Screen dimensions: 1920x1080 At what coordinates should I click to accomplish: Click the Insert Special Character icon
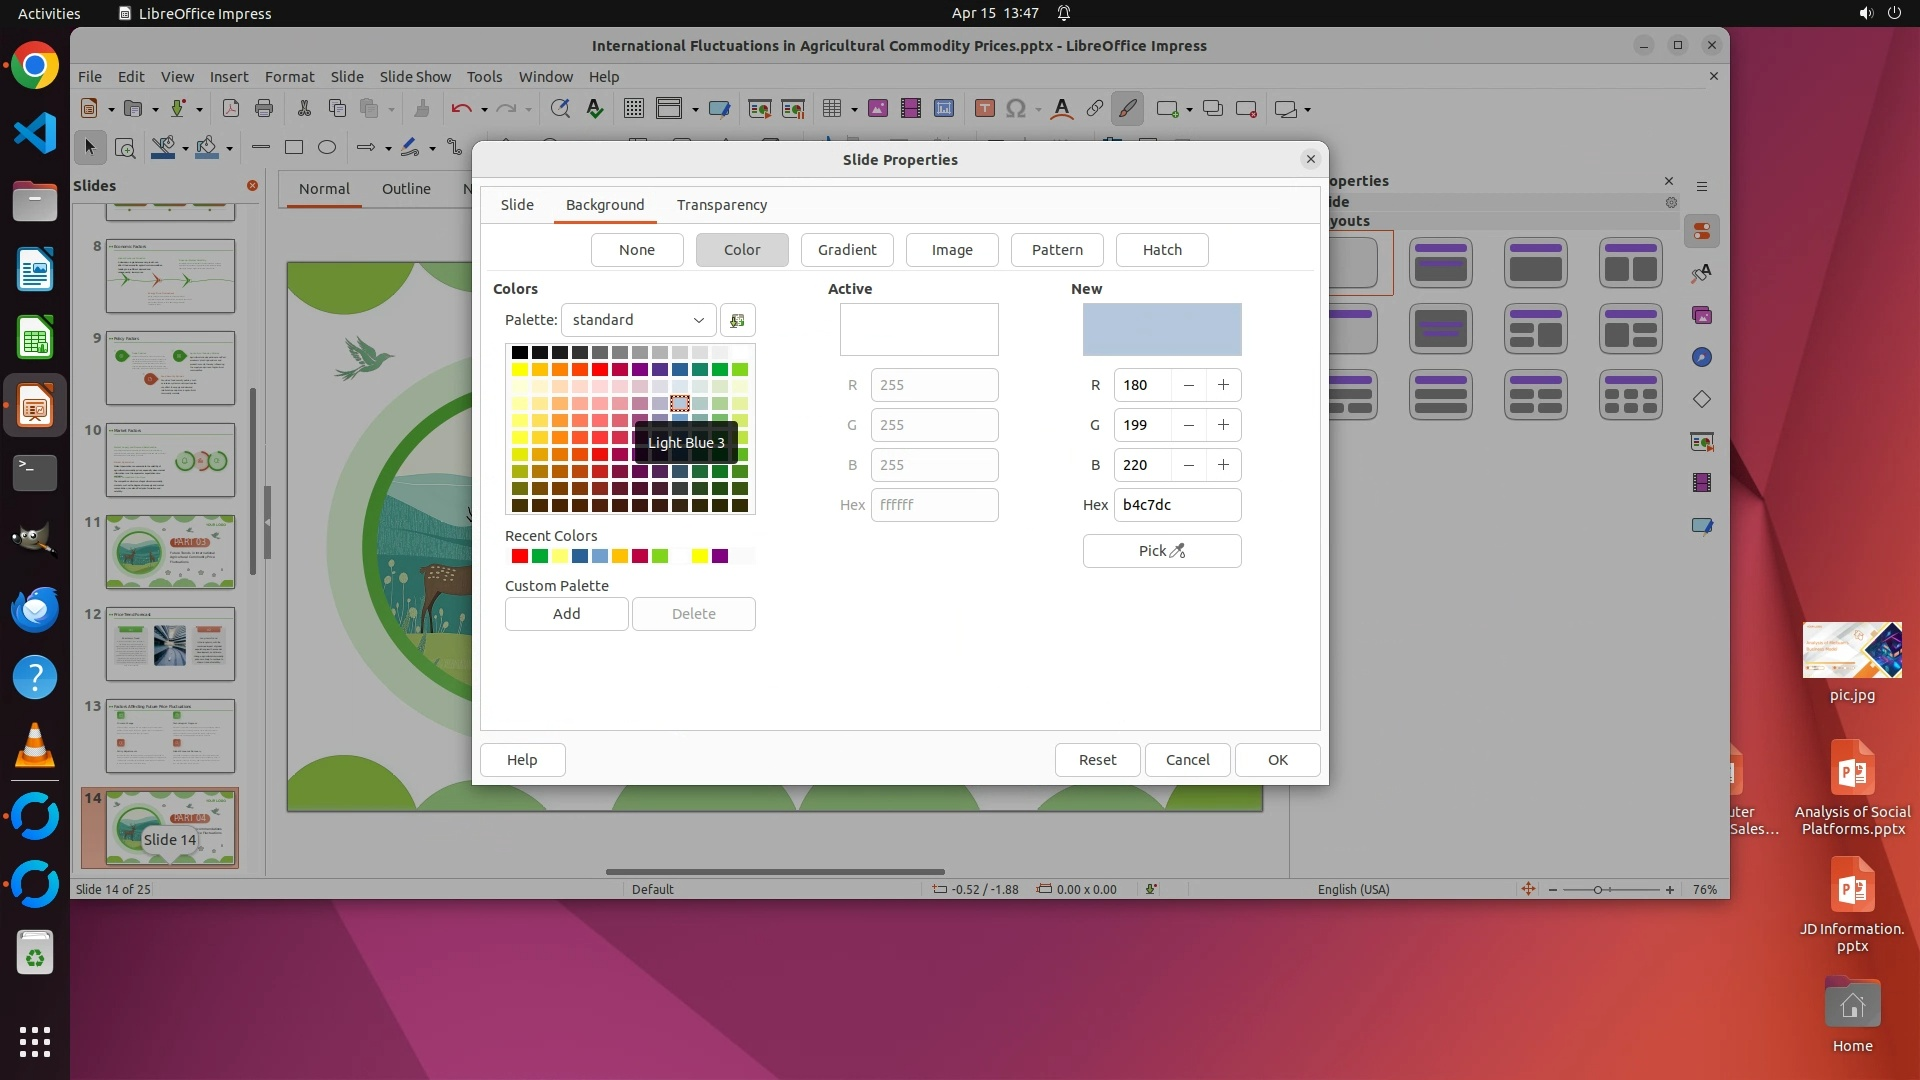click(1015, 109)
